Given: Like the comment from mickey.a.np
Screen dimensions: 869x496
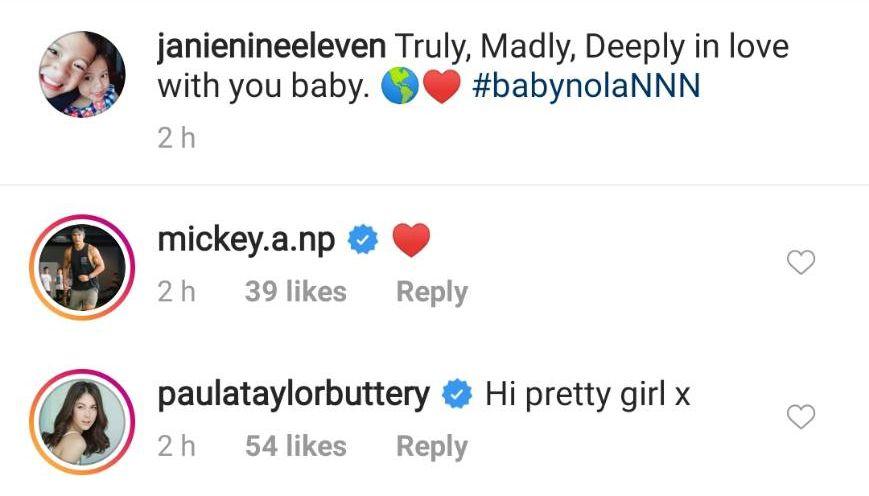Looking at the screenshot, I should point(801,263).
